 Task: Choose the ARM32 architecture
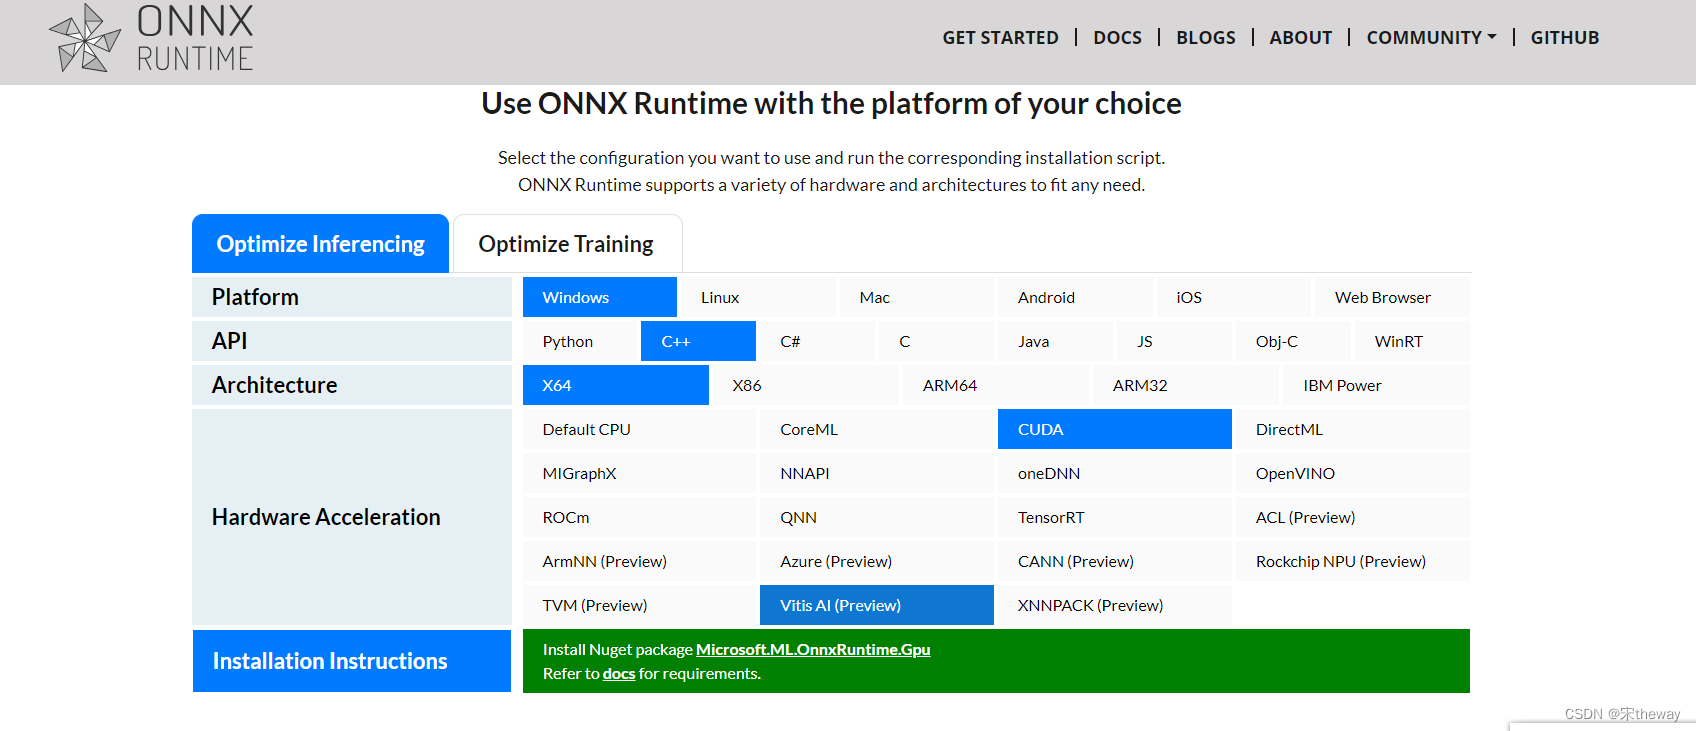[x=1185, y=385]
